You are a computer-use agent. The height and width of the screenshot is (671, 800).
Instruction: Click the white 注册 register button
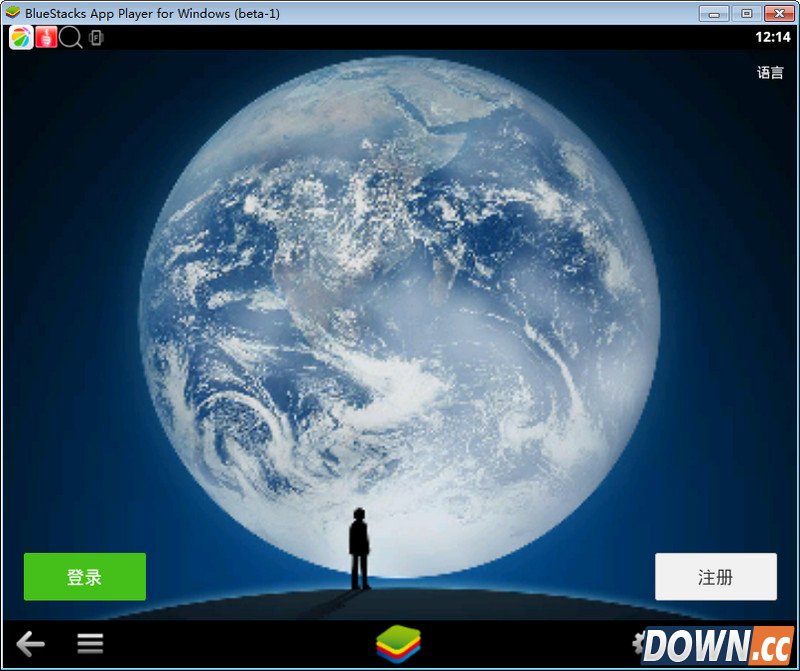(x=715, y=577)
